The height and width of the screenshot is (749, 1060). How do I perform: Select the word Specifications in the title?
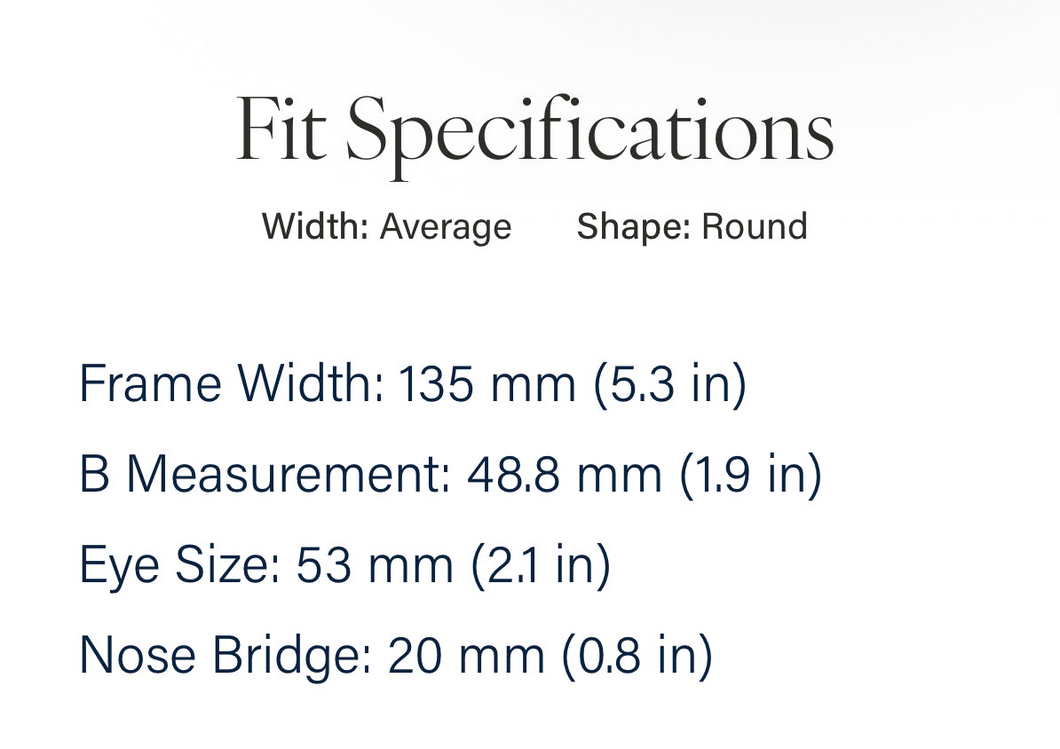pos(590,135)
